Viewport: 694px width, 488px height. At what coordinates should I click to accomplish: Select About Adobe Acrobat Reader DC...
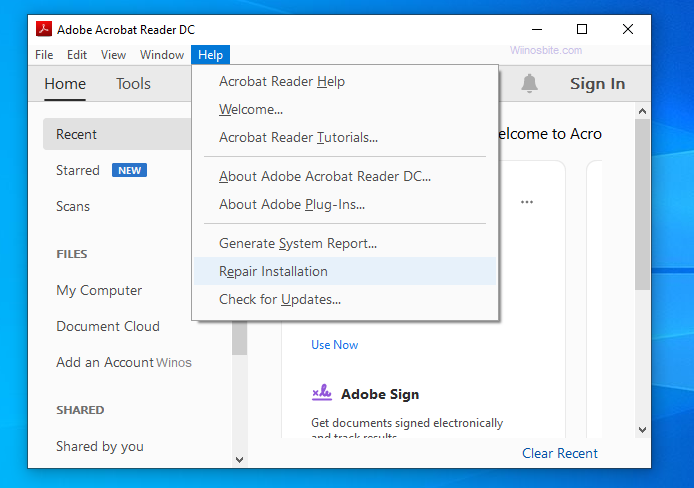pos(345,176)
